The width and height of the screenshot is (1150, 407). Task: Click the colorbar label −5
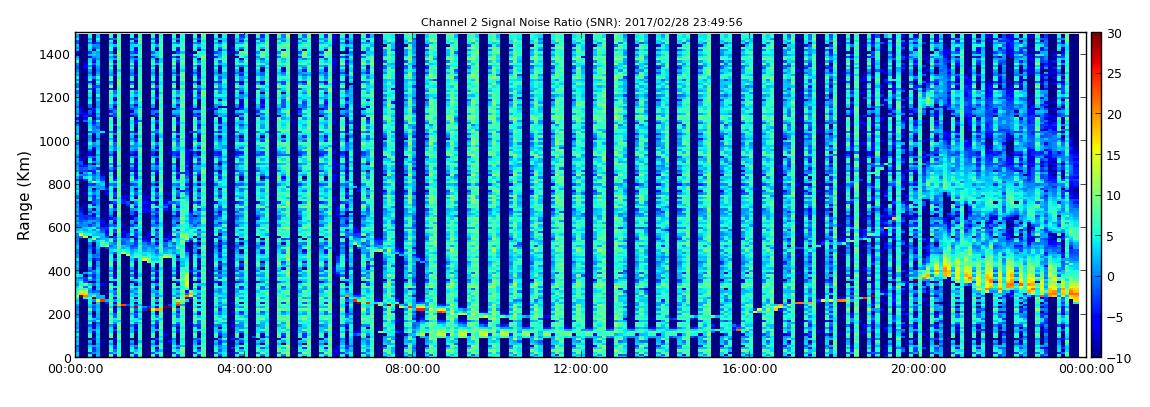1114,318
